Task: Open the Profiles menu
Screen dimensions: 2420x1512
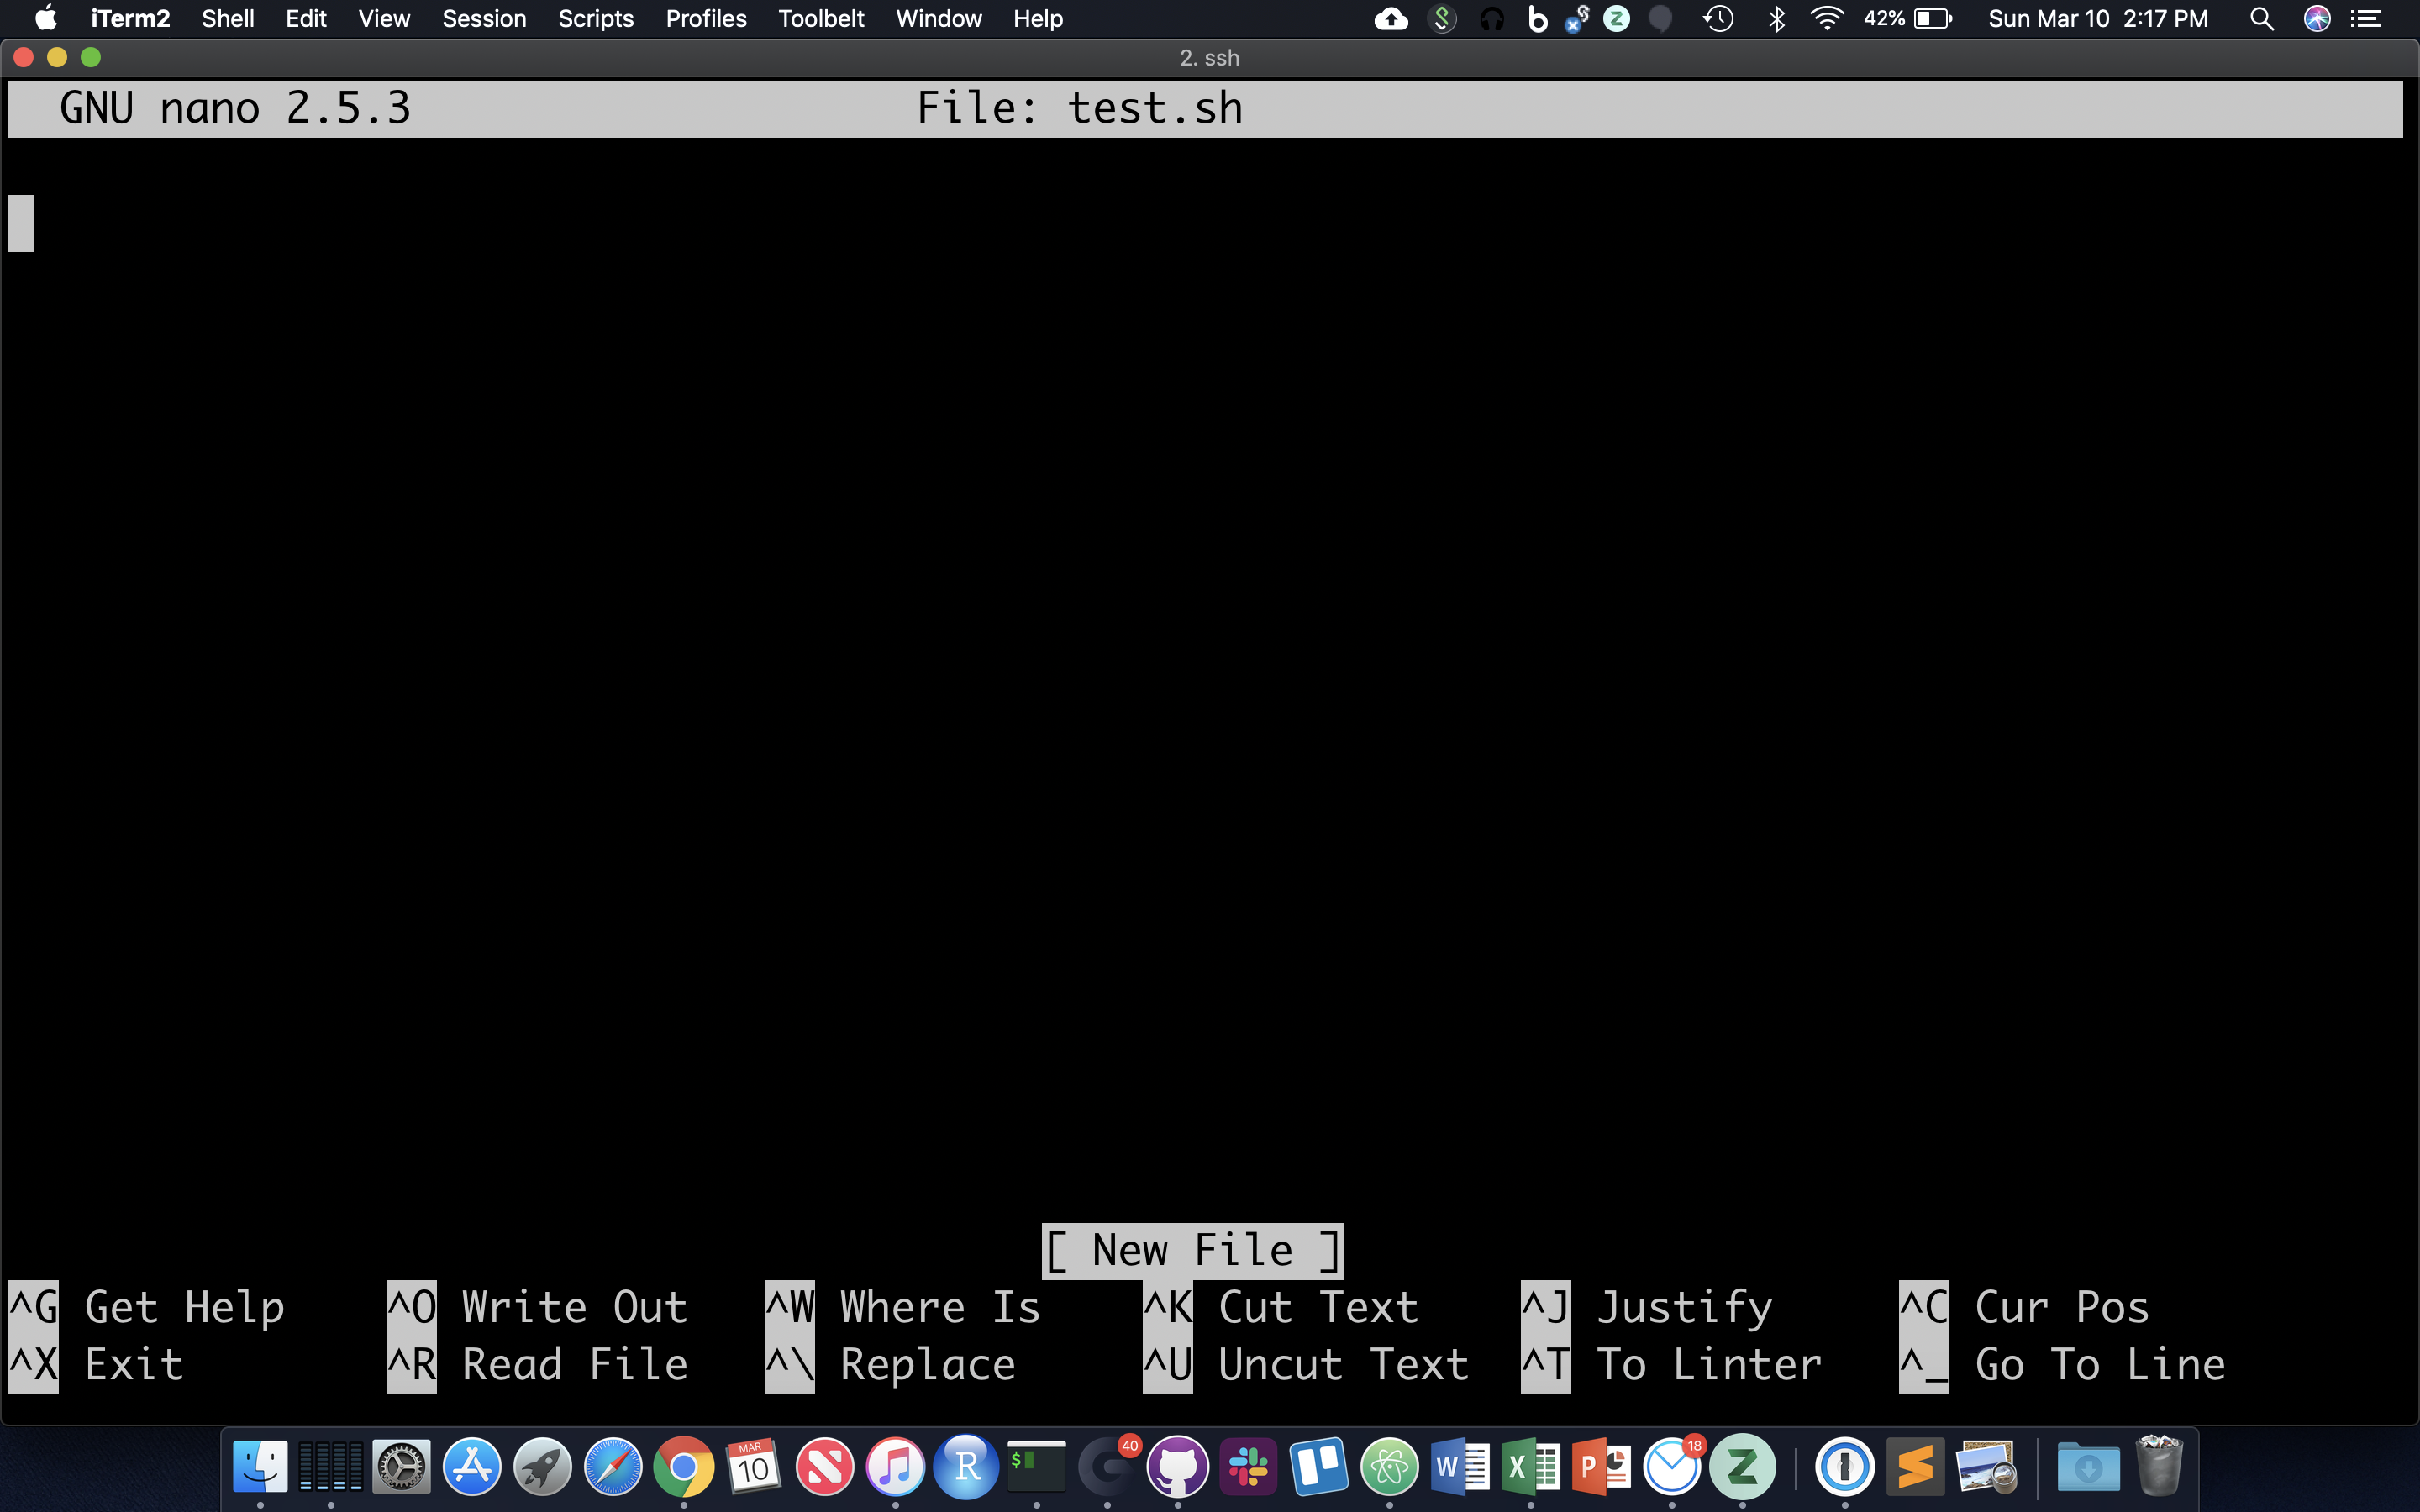Action: tap(704, 19)
